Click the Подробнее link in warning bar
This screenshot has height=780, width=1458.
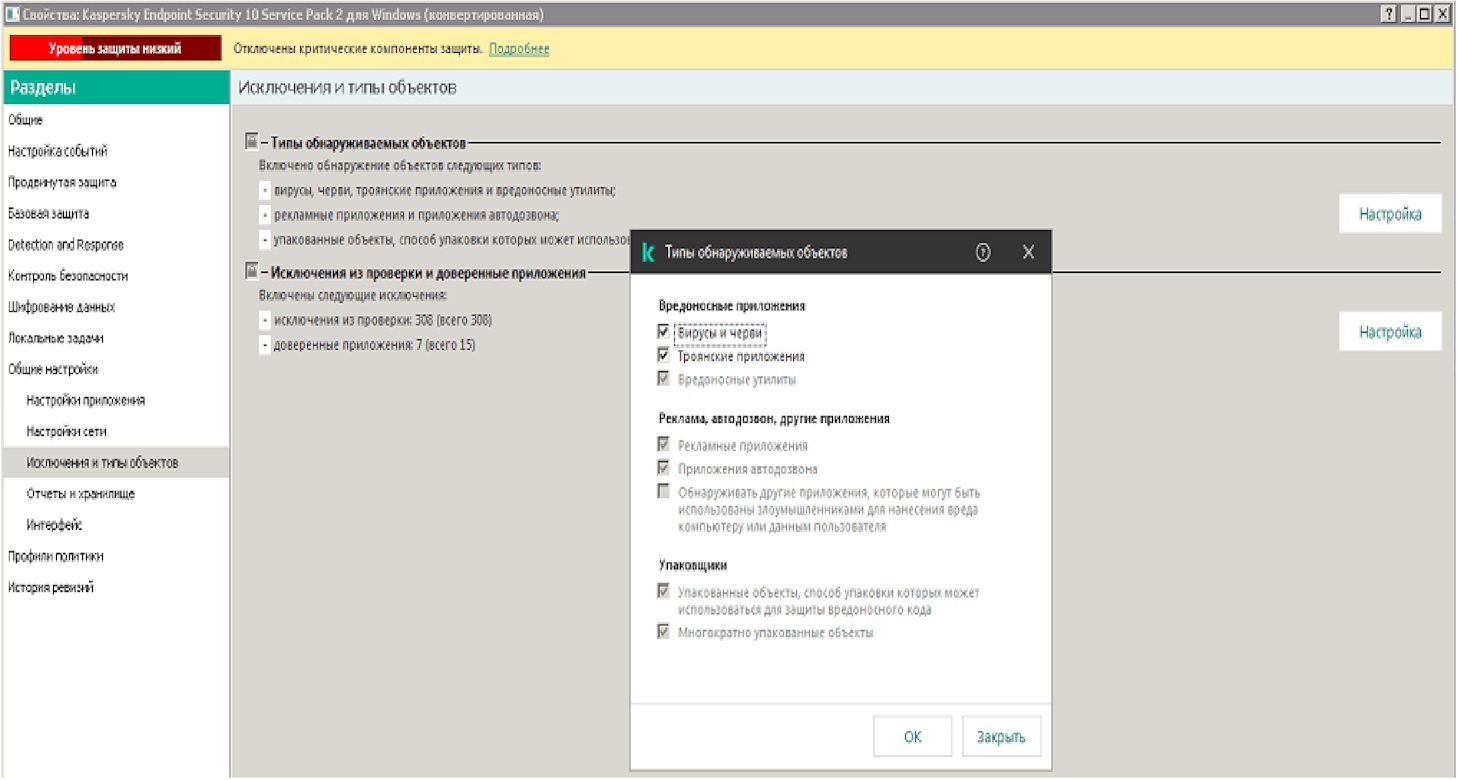(x=519, y=49)
